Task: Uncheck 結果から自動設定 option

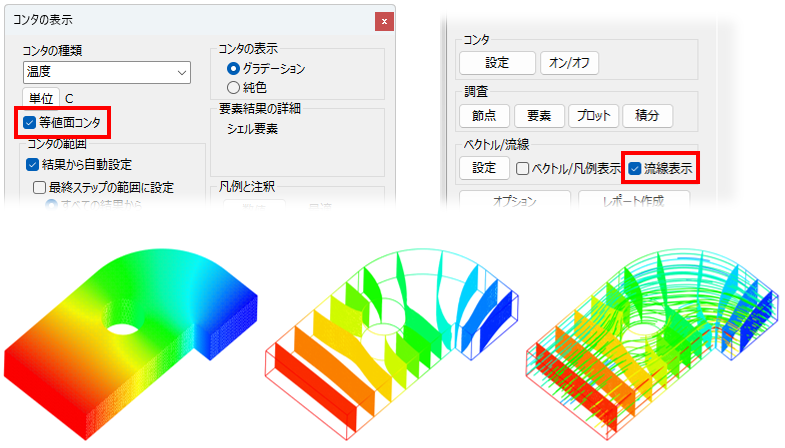Action: click(33, 164)
